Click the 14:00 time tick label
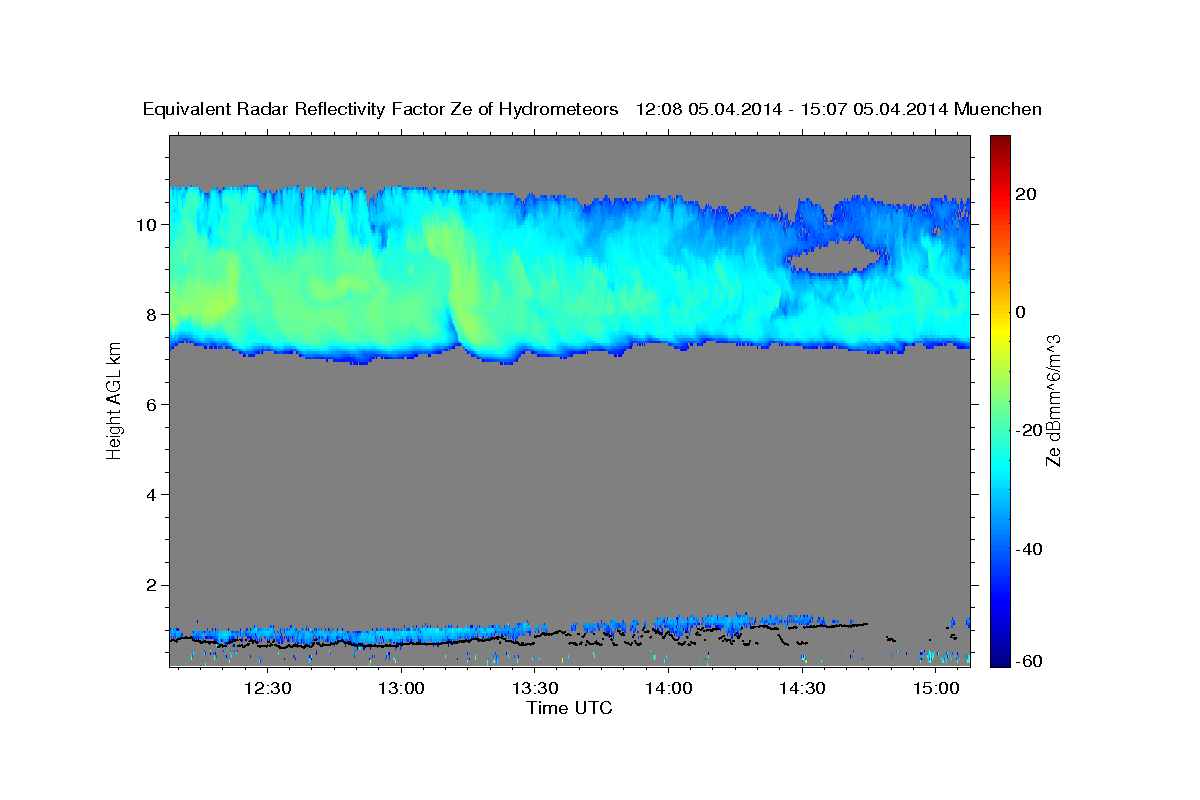The width and height of the screenshot is (1200, 800). (669, 689)
